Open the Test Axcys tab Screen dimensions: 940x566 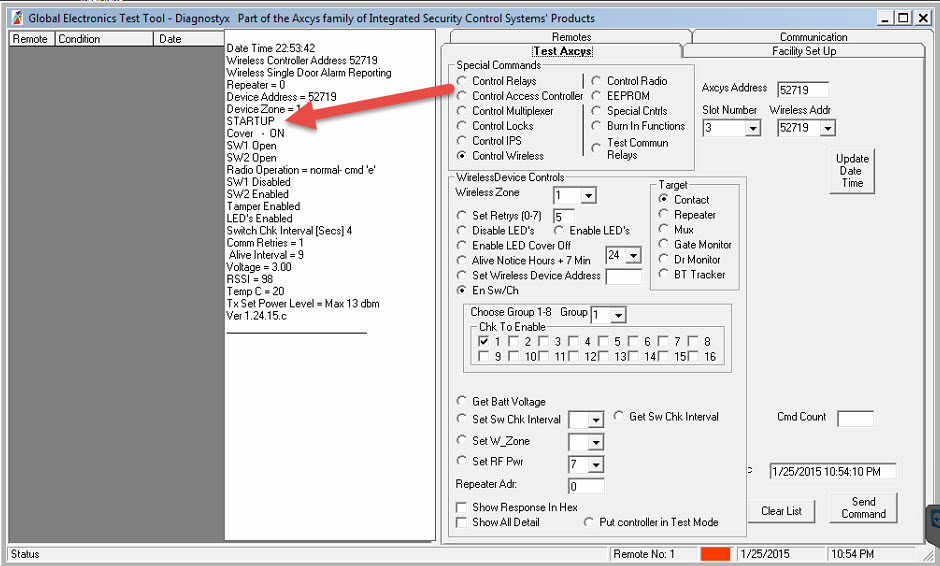(562, 52)
